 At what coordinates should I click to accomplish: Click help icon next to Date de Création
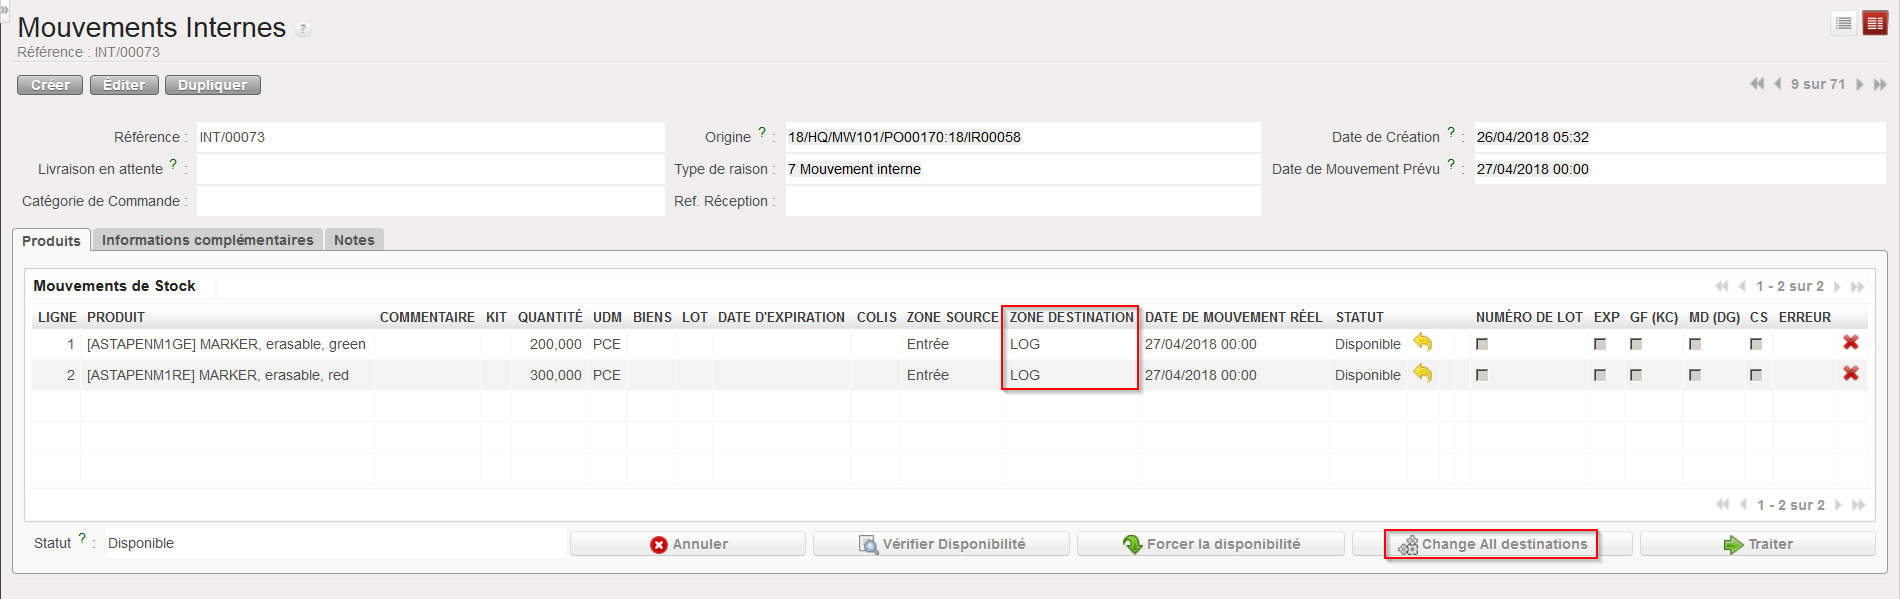1451,132
